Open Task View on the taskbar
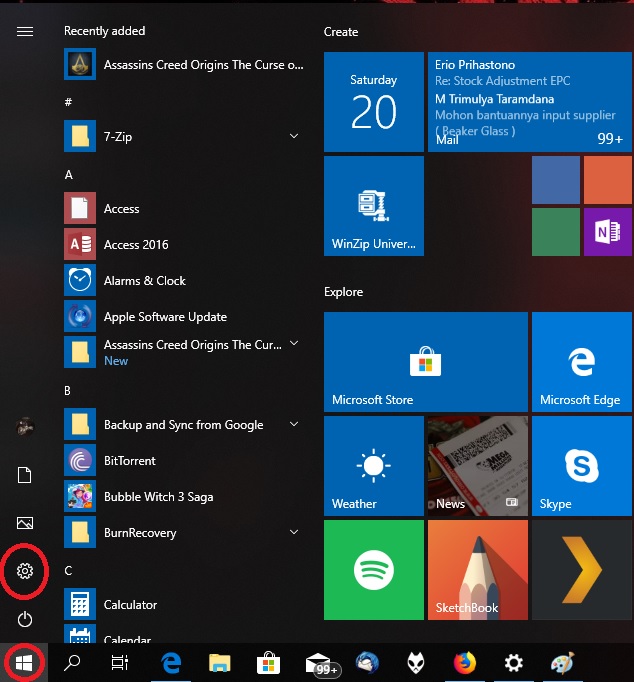Screen dimensions: 634x682 [120, 663]
